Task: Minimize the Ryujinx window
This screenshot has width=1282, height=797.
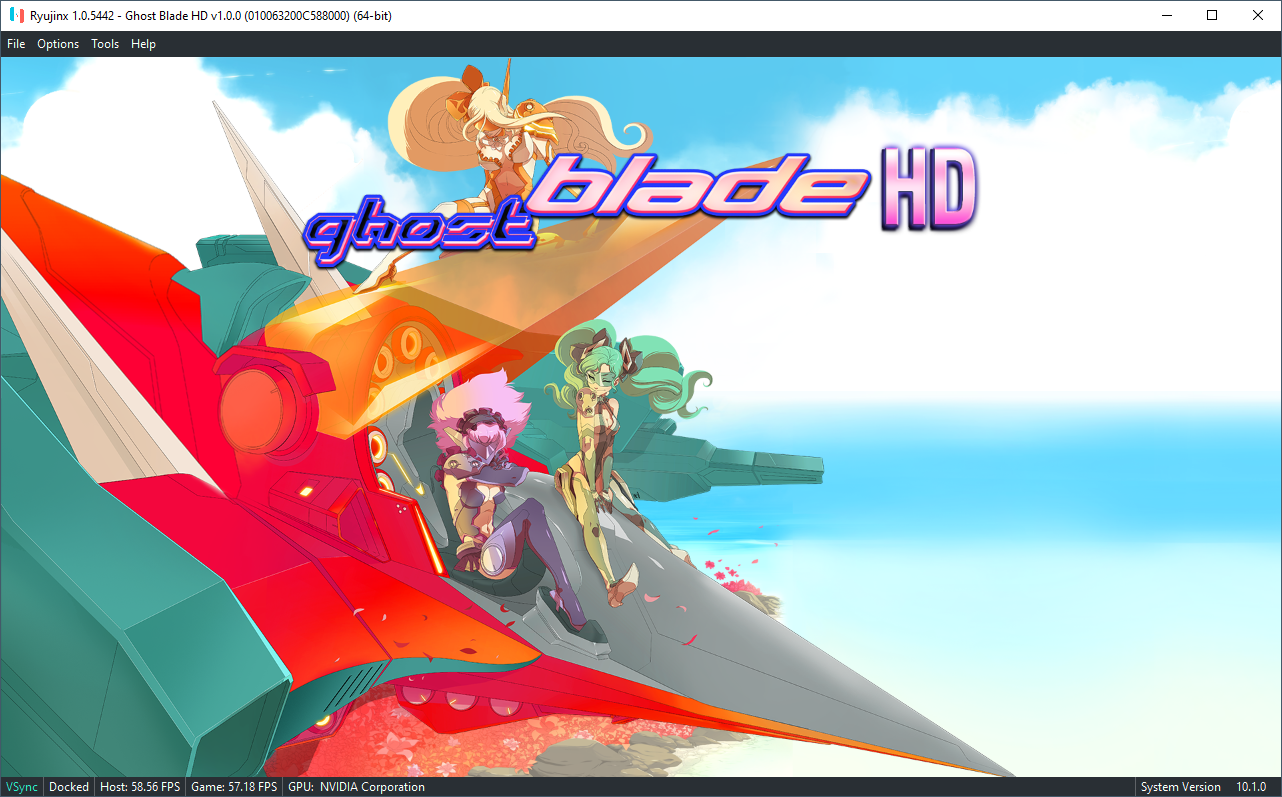Action: coord(1166,15)
